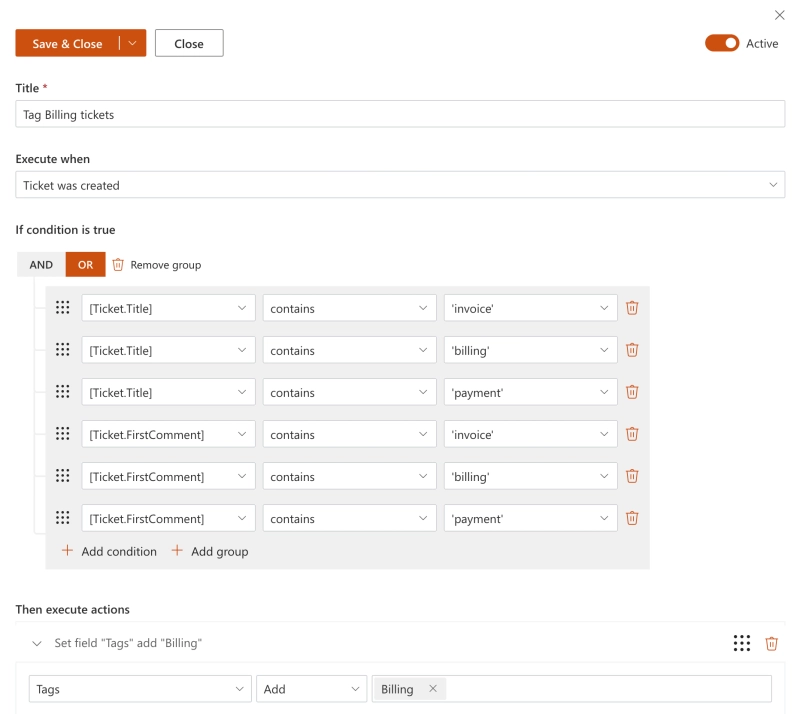Click Add group text

pyautogui.click(x=219, y=551)
